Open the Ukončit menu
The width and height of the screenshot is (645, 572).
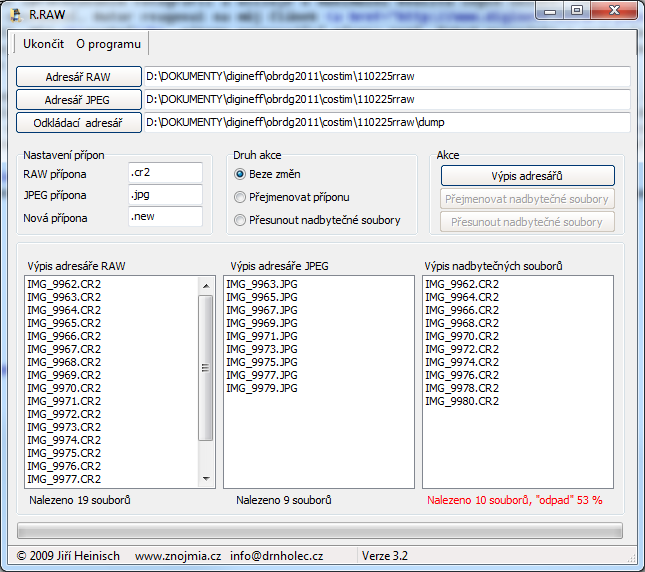click(43, 44)
